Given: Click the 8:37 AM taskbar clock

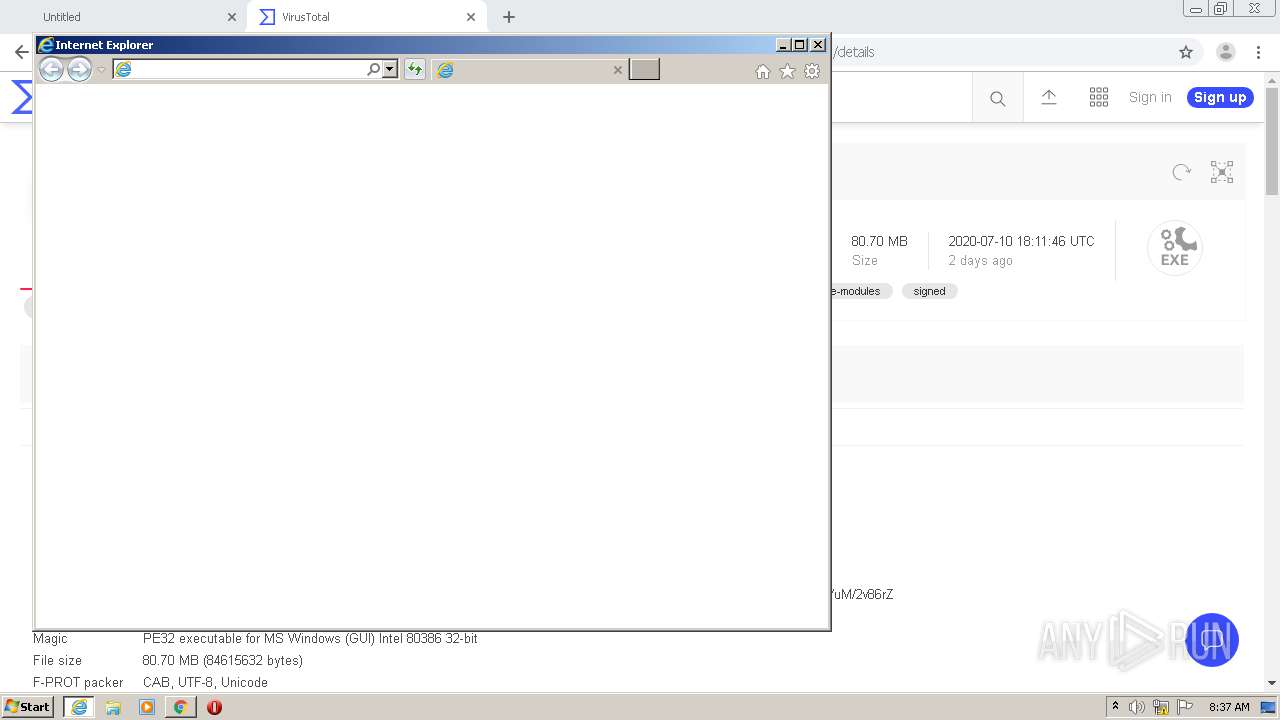Looking at the screenshot, I should click(1229, 707).
